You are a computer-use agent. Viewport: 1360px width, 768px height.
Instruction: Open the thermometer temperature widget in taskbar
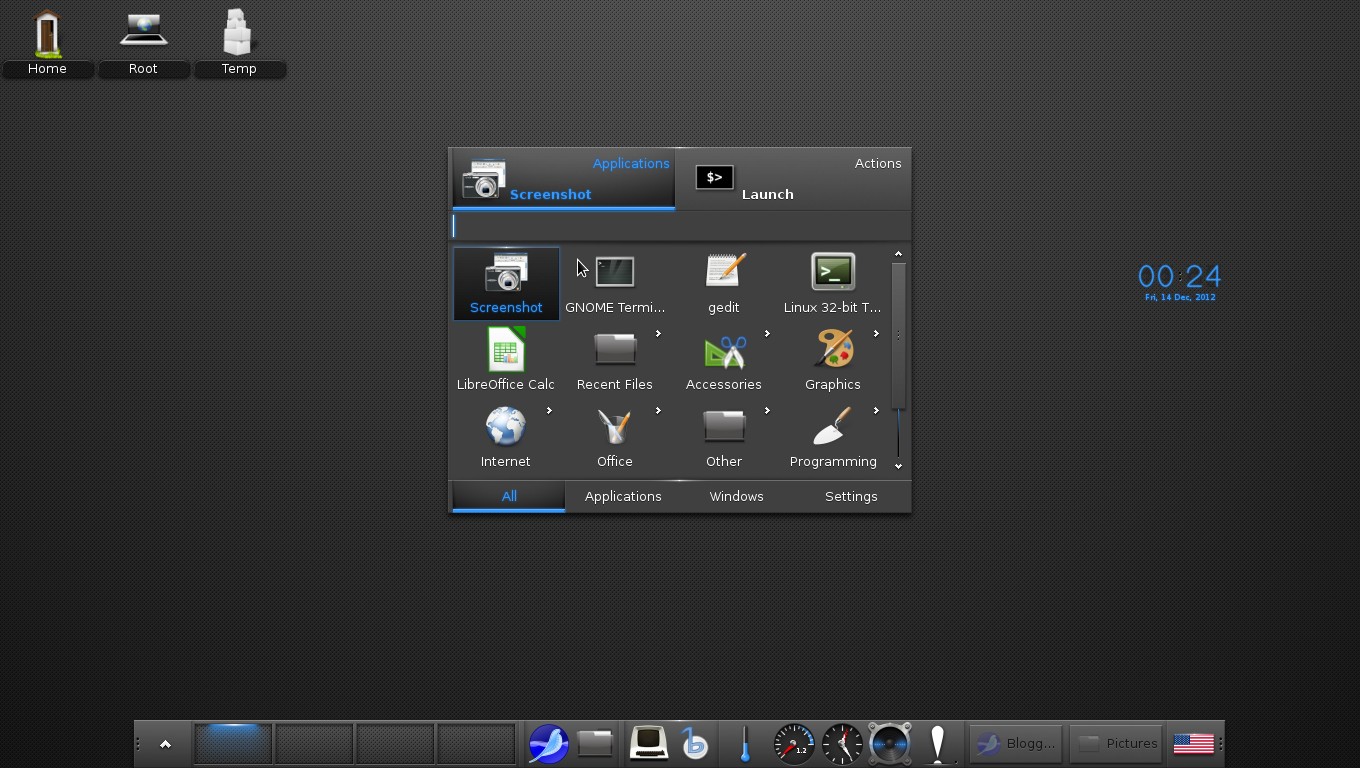tap(744, 743)
